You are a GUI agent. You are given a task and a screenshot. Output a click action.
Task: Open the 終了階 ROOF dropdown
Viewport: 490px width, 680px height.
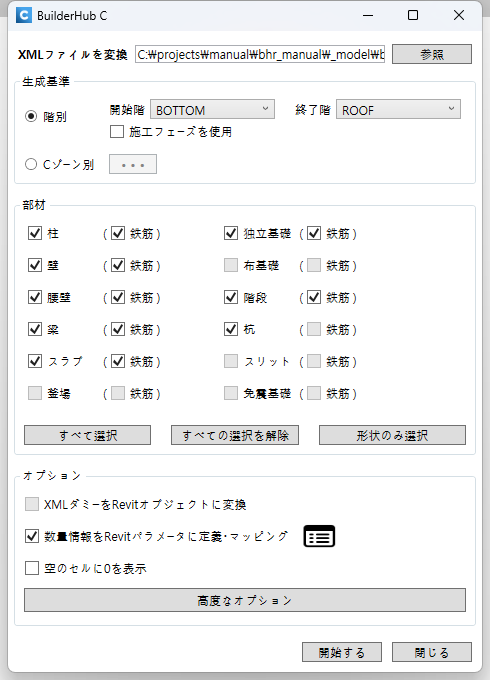398,109
